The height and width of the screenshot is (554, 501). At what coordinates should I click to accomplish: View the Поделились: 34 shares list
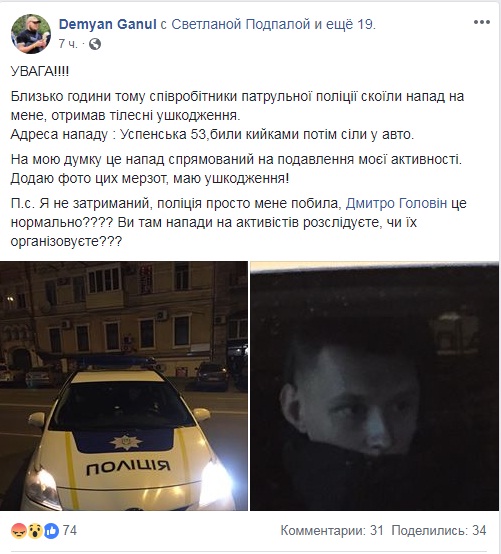pos(439,531)
